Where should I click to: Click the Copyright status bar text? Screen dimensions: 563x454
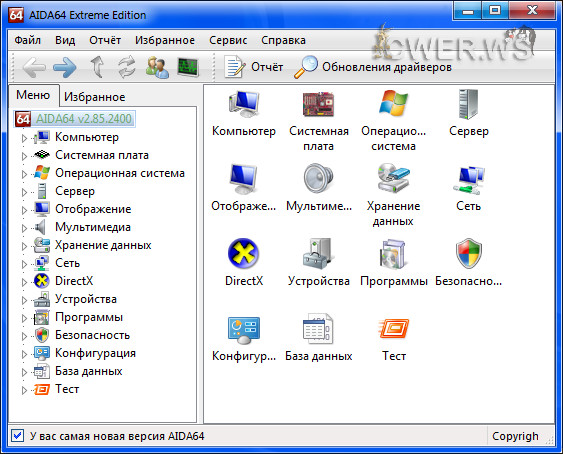[x=515, y=436]
